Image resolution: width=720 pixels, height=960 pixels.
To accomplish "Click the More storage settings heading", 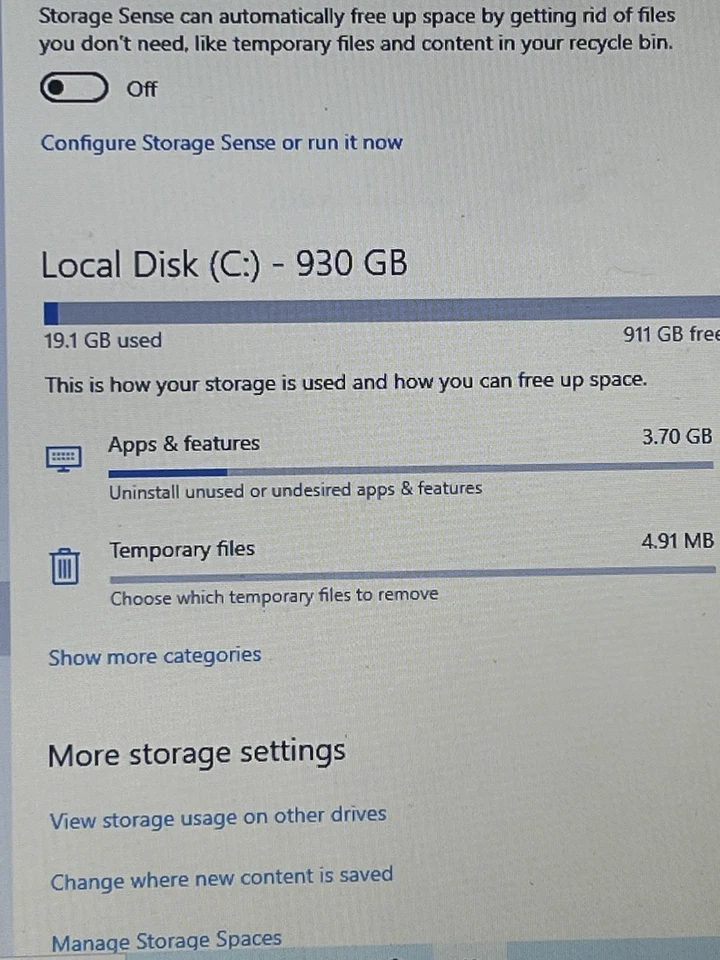I will [196, 752].
